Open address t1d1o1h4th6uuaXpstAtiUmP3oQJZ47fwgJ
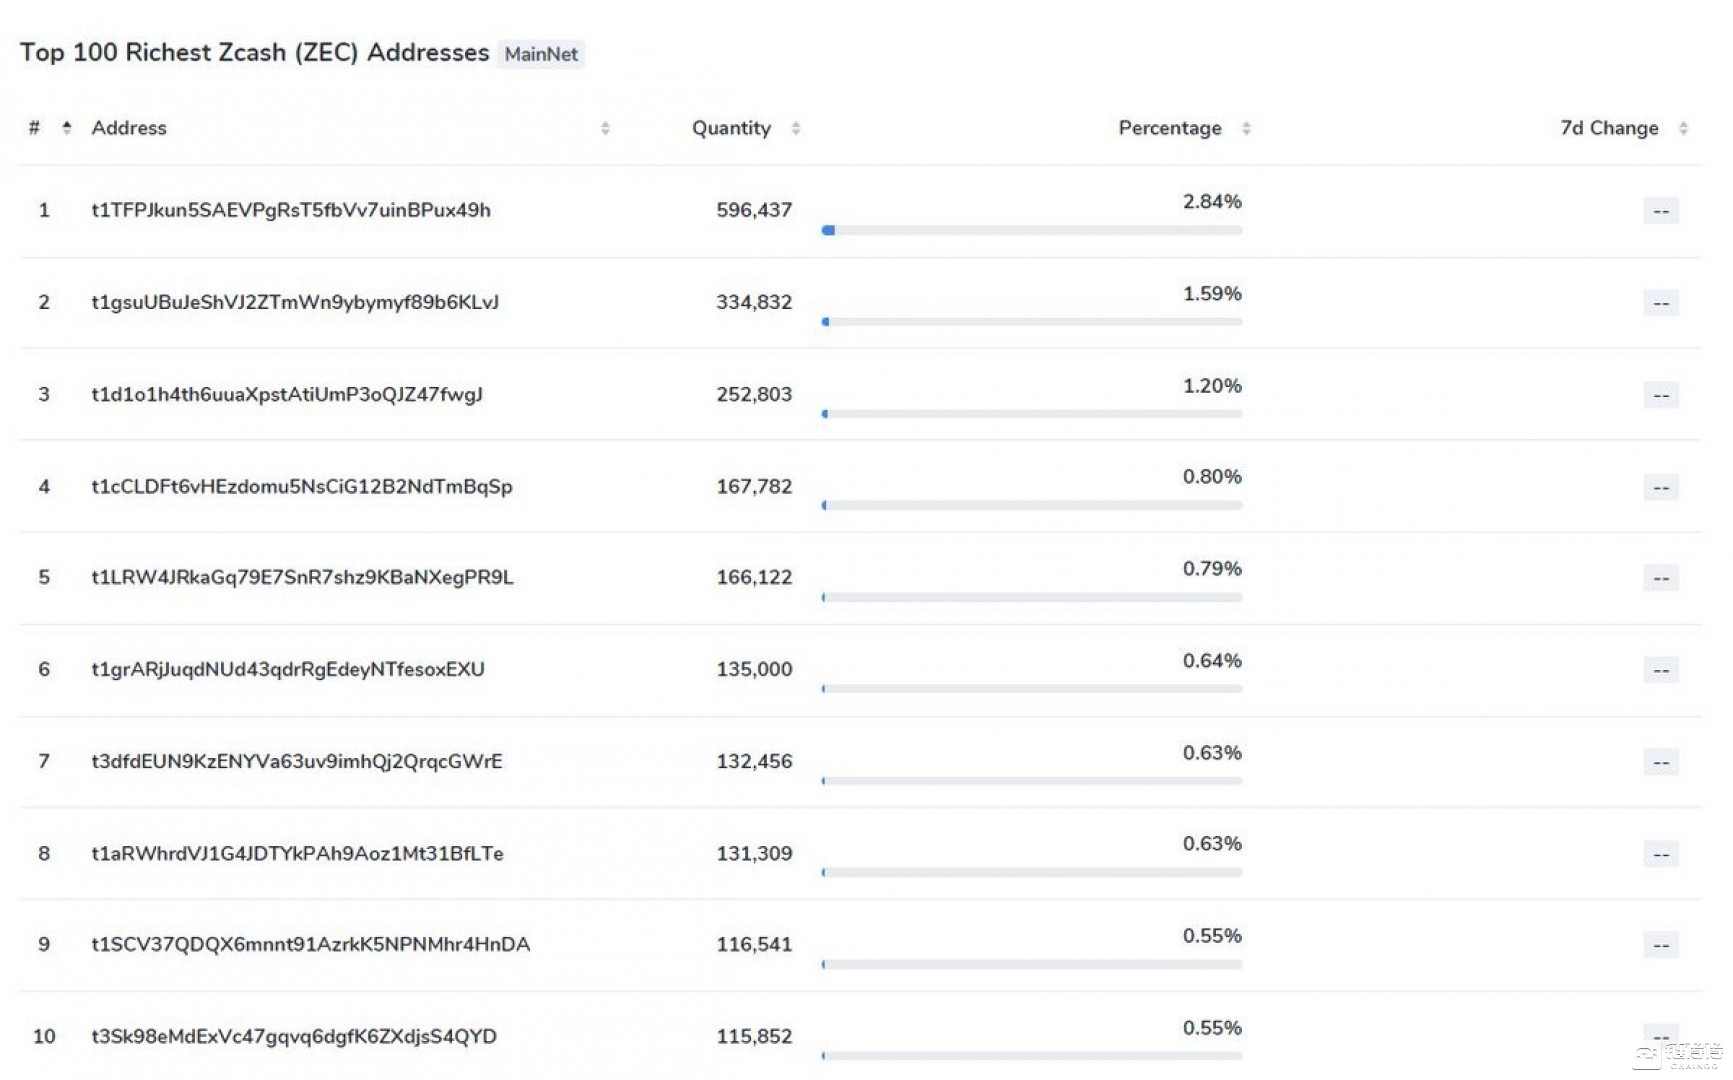This screenshot has width=1733, height=1080. [x=287, y=394]
